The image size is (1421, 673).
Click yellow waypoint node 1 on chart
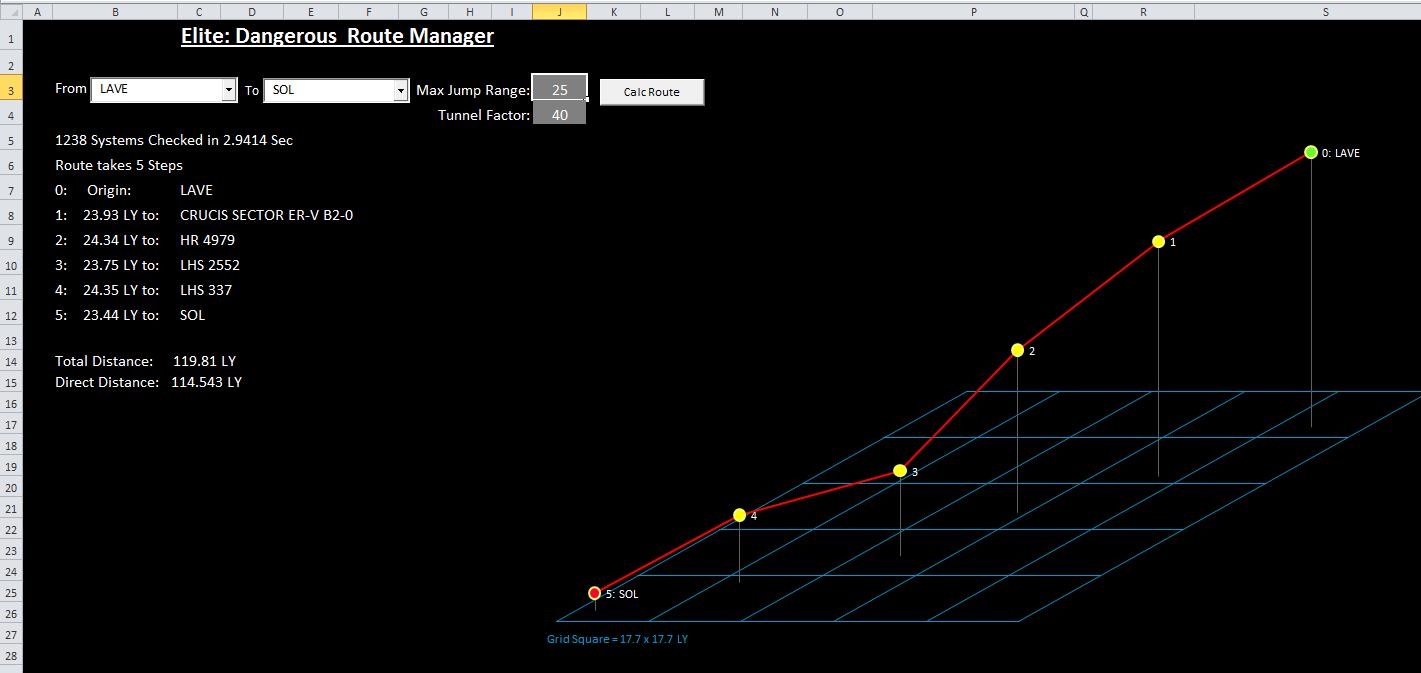coord(1158,242)
